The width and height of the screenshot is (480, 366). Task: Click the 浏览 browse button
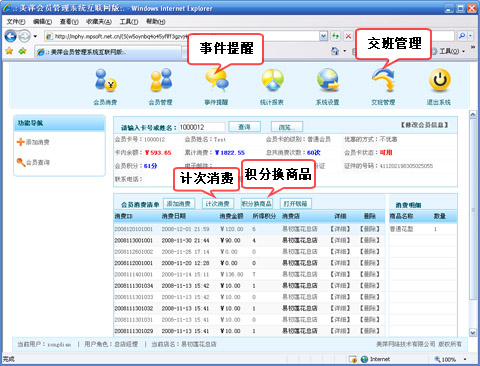pyautogui.click(x=287, y=127)
